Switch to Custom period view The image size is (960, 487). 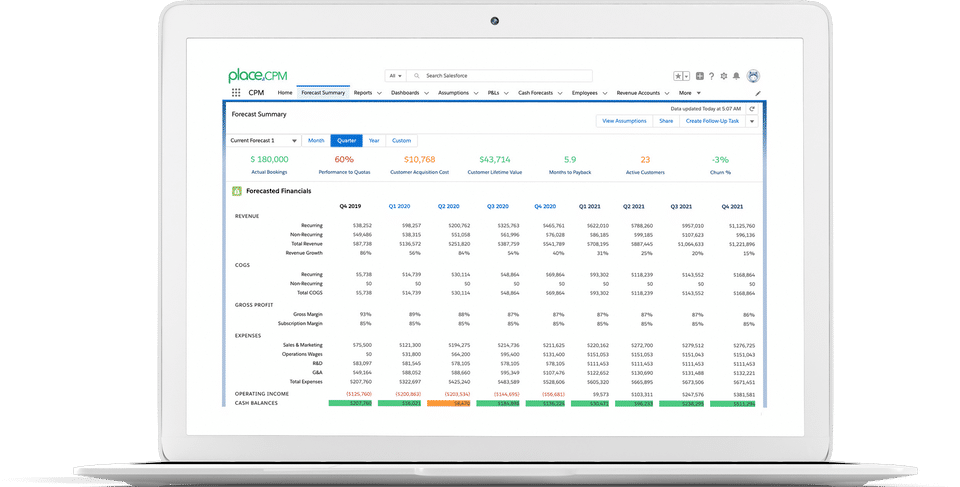(x=402, y=141)
